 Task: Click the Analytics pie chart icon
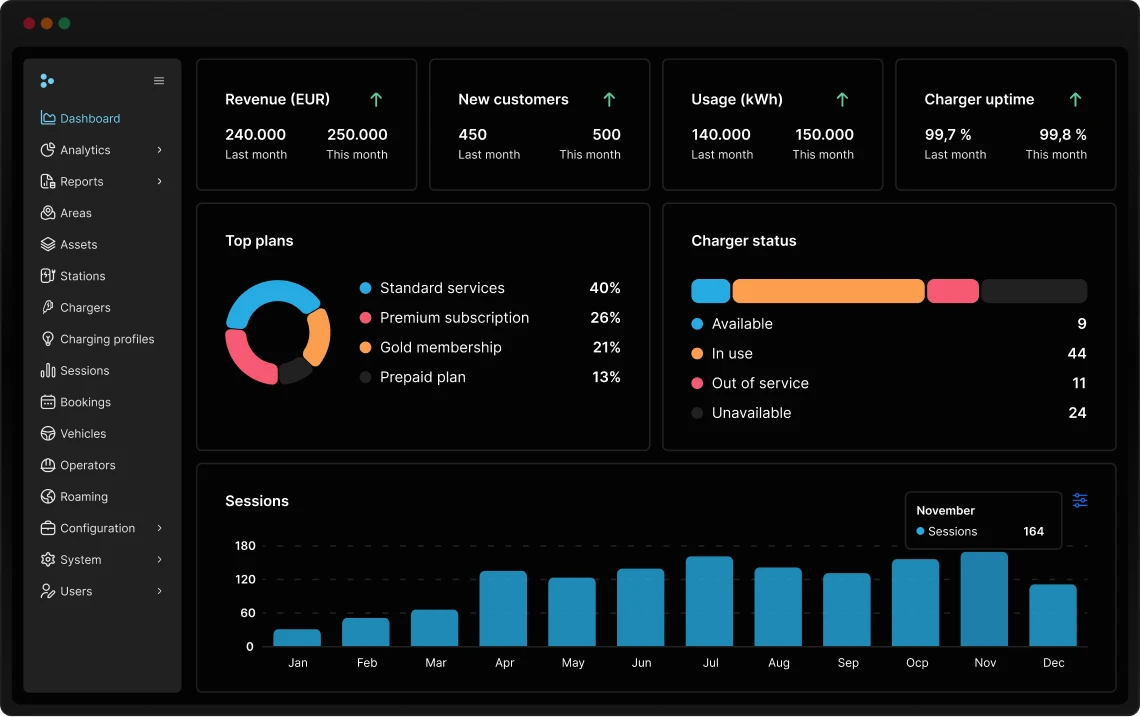coord(48,150)
